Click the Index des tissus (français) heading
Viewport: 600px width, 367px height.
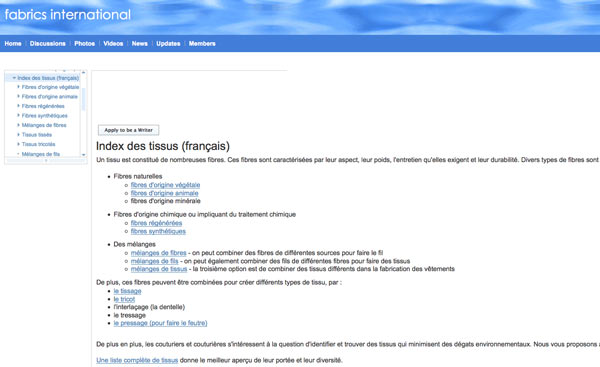(163, 146)
